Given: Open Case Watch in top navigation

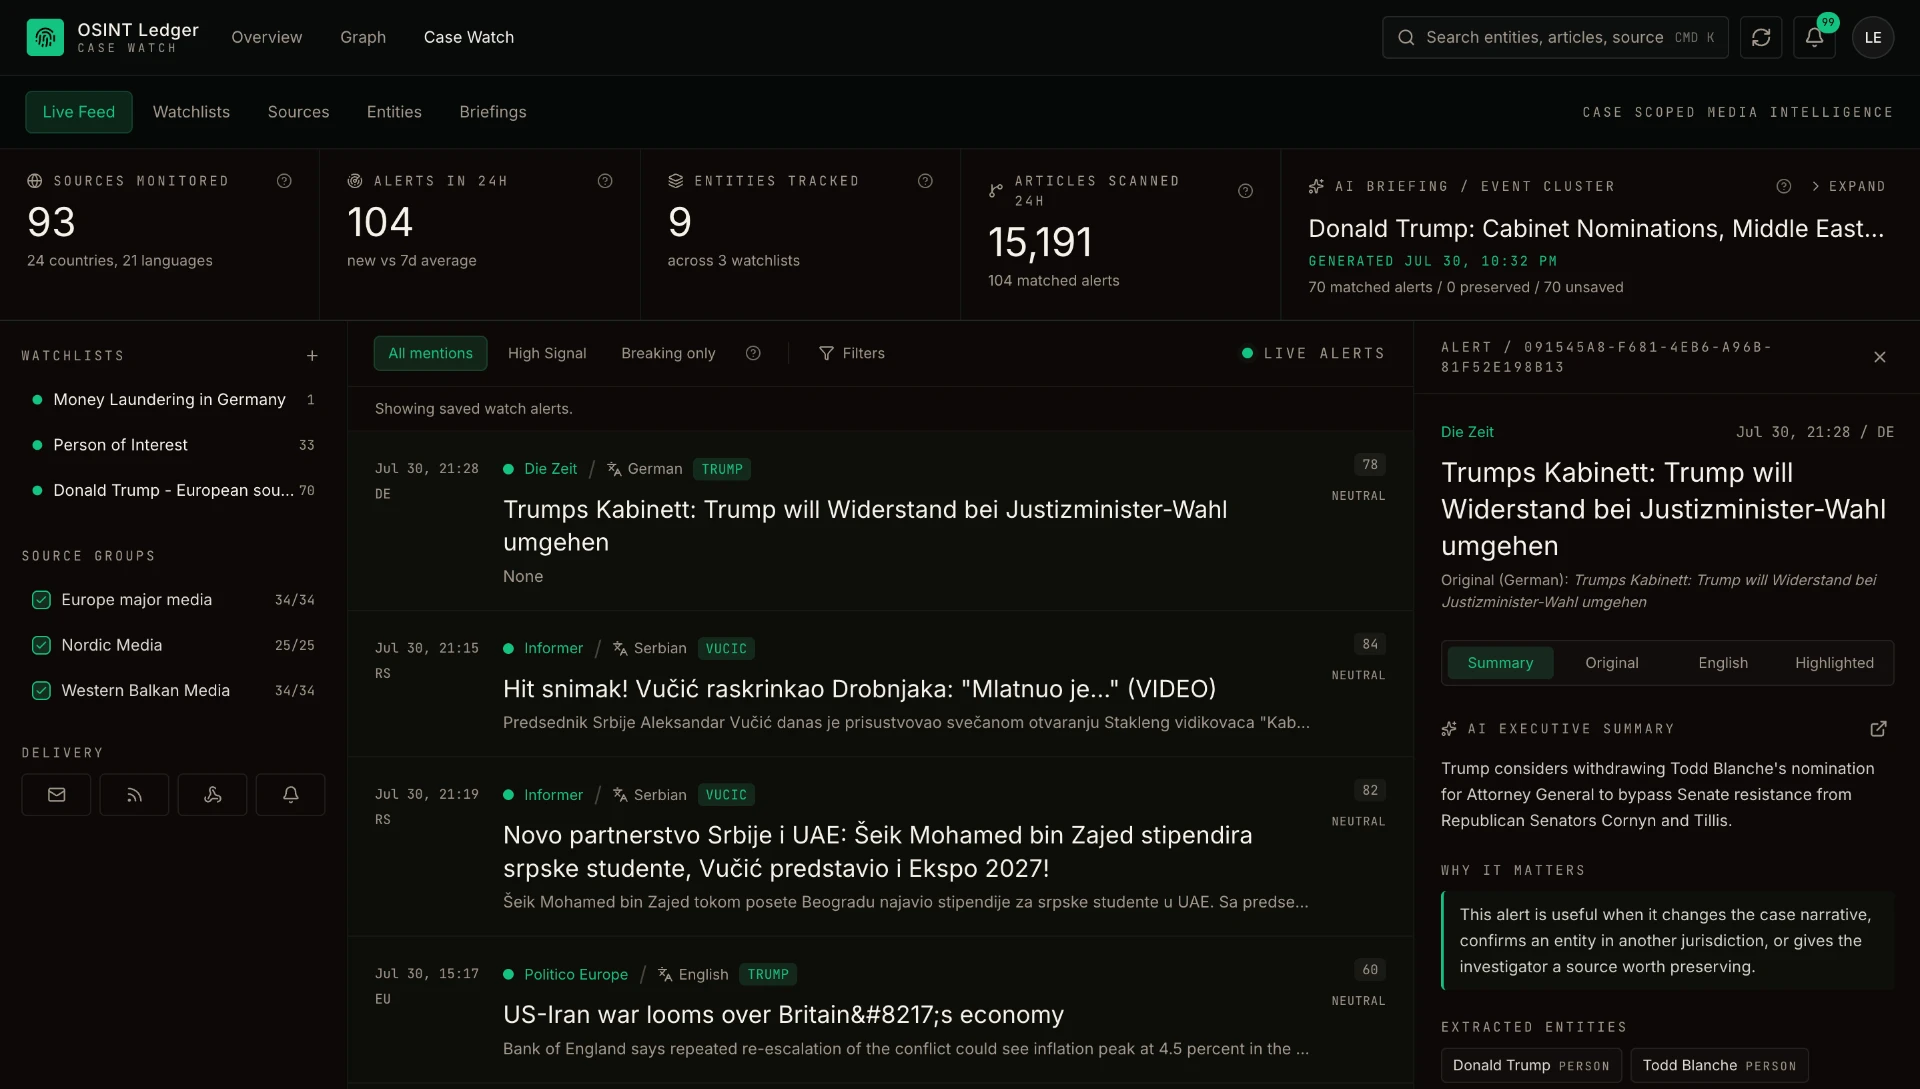Looking at the screenshot, I should tap(469, 37).
